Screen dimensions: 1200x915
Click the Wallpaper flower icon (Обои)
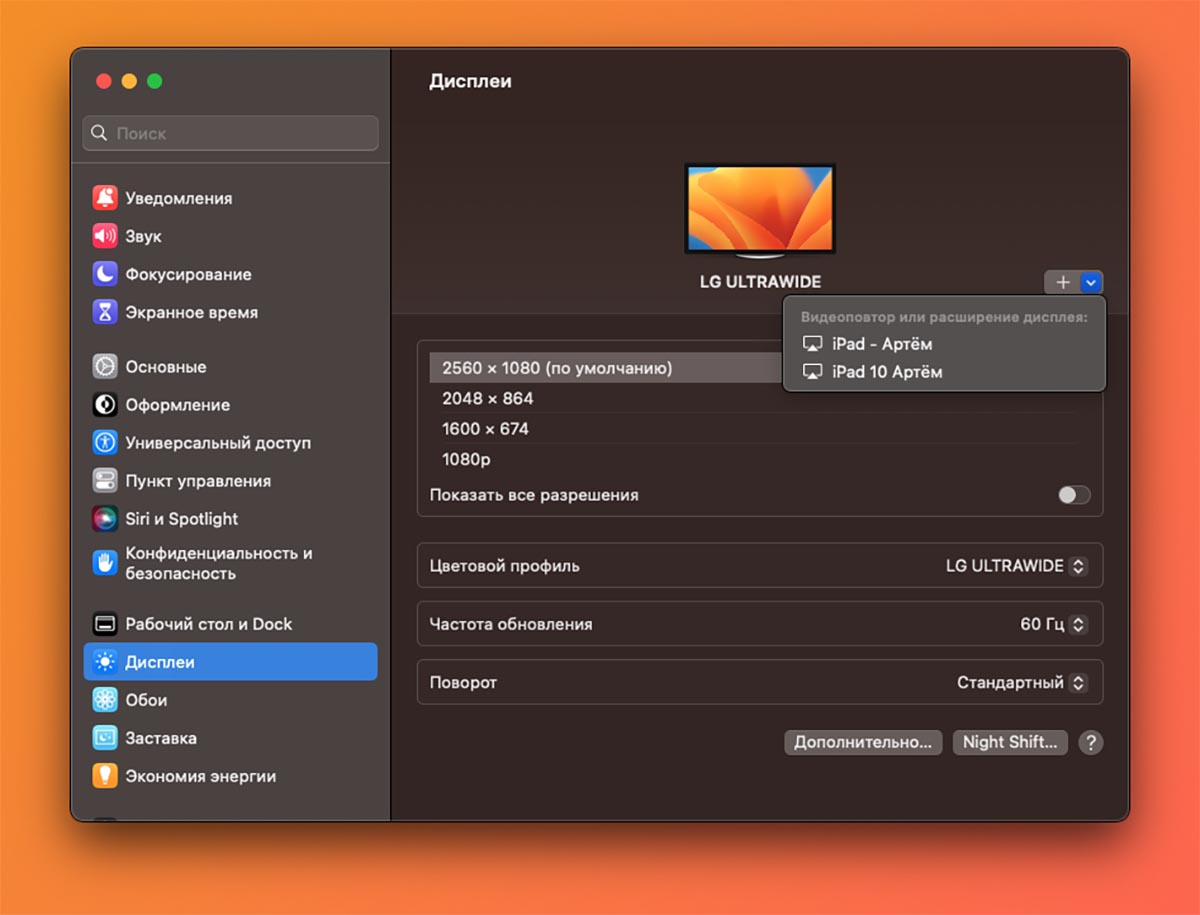click(105, 700)
